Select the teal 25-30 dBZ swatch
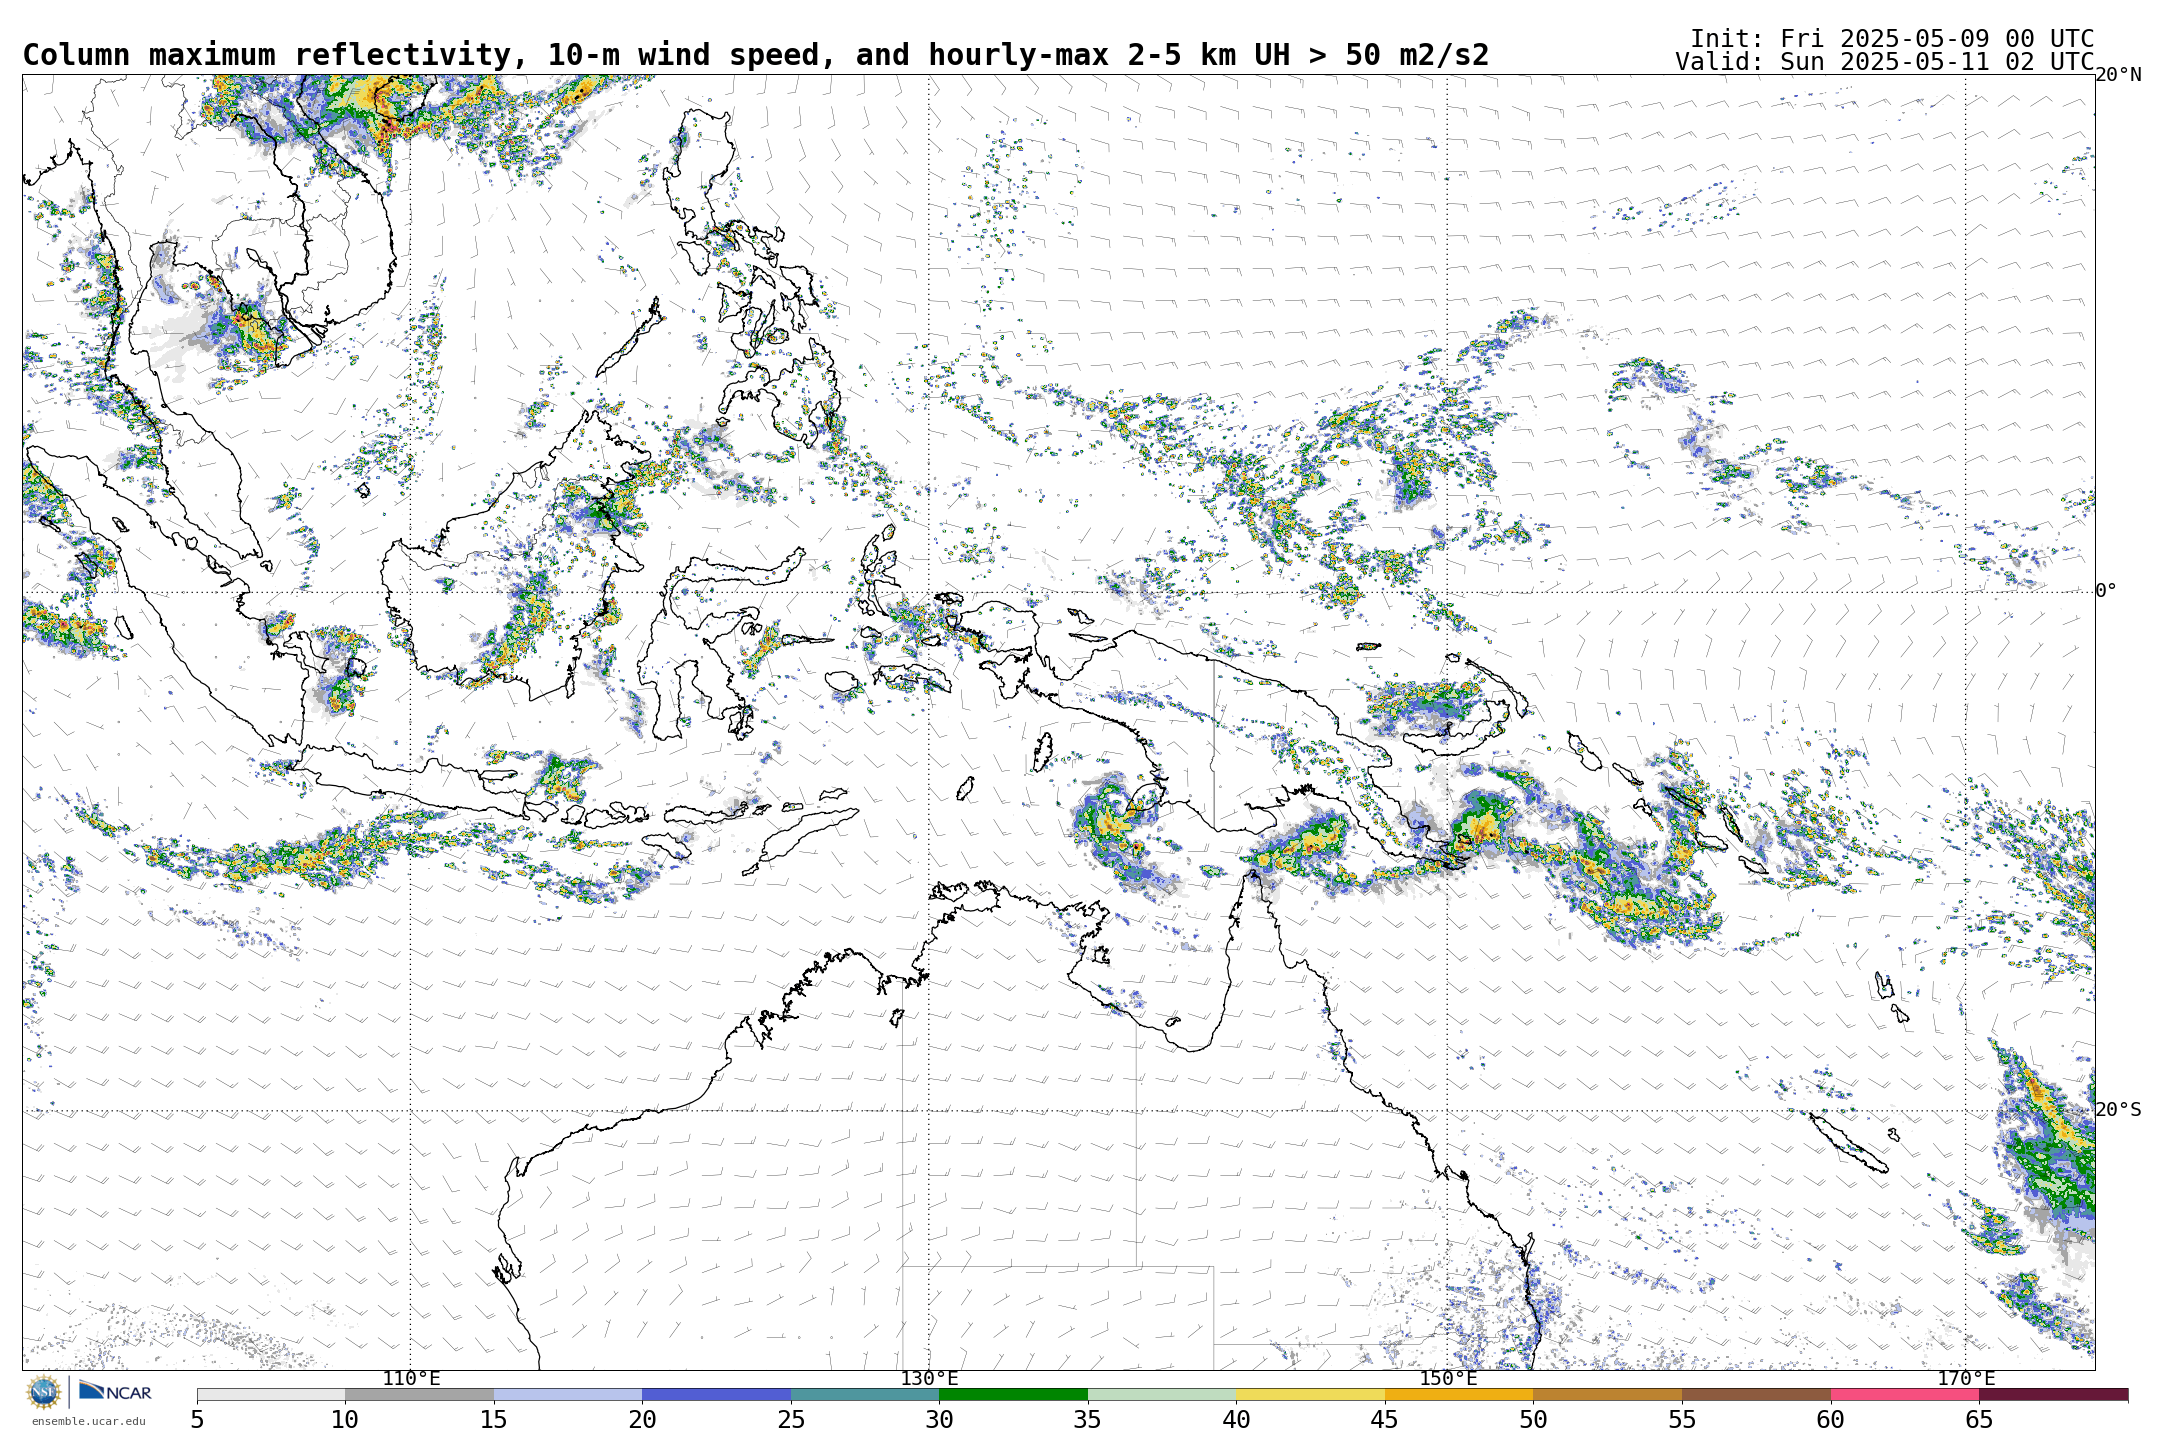Image resolution: width=2160 pixels, height=1433 pixels. coord(865,1394)
